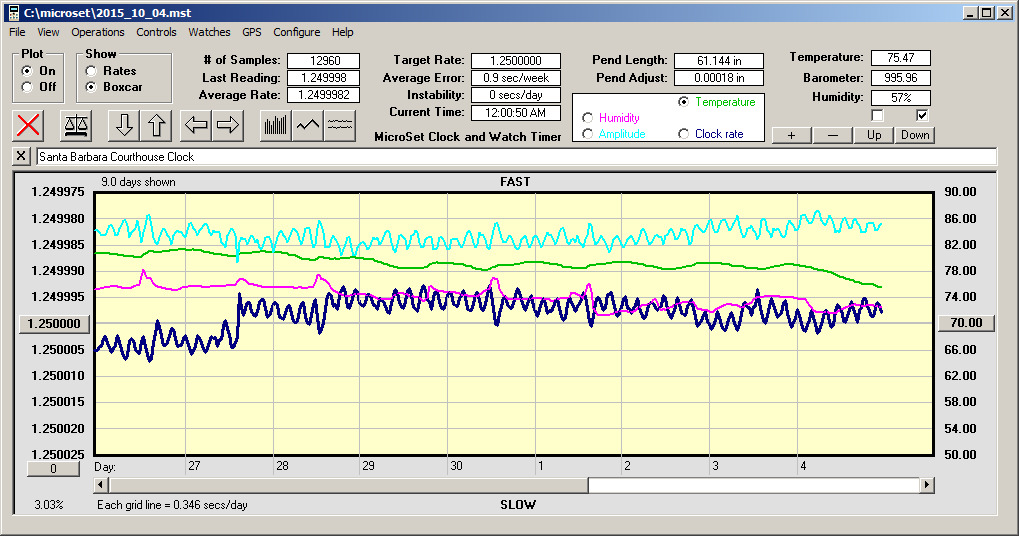
Task: Click the Average Error value field
Action: [x=516, y=77]
